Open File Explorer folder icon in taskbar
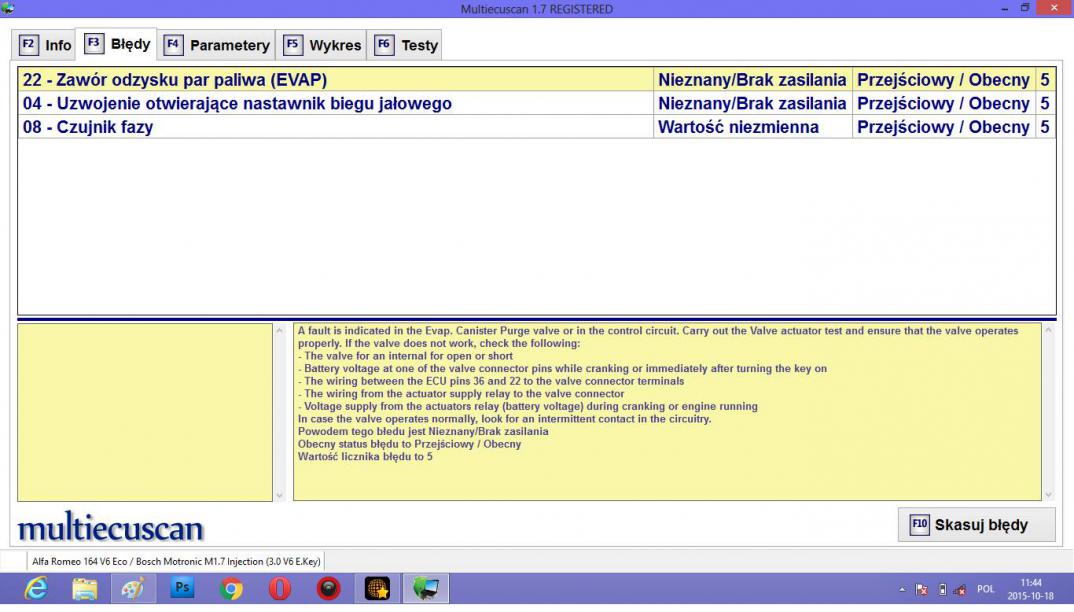Screen dimensions: 1074x612 click(x=85, y=591)
